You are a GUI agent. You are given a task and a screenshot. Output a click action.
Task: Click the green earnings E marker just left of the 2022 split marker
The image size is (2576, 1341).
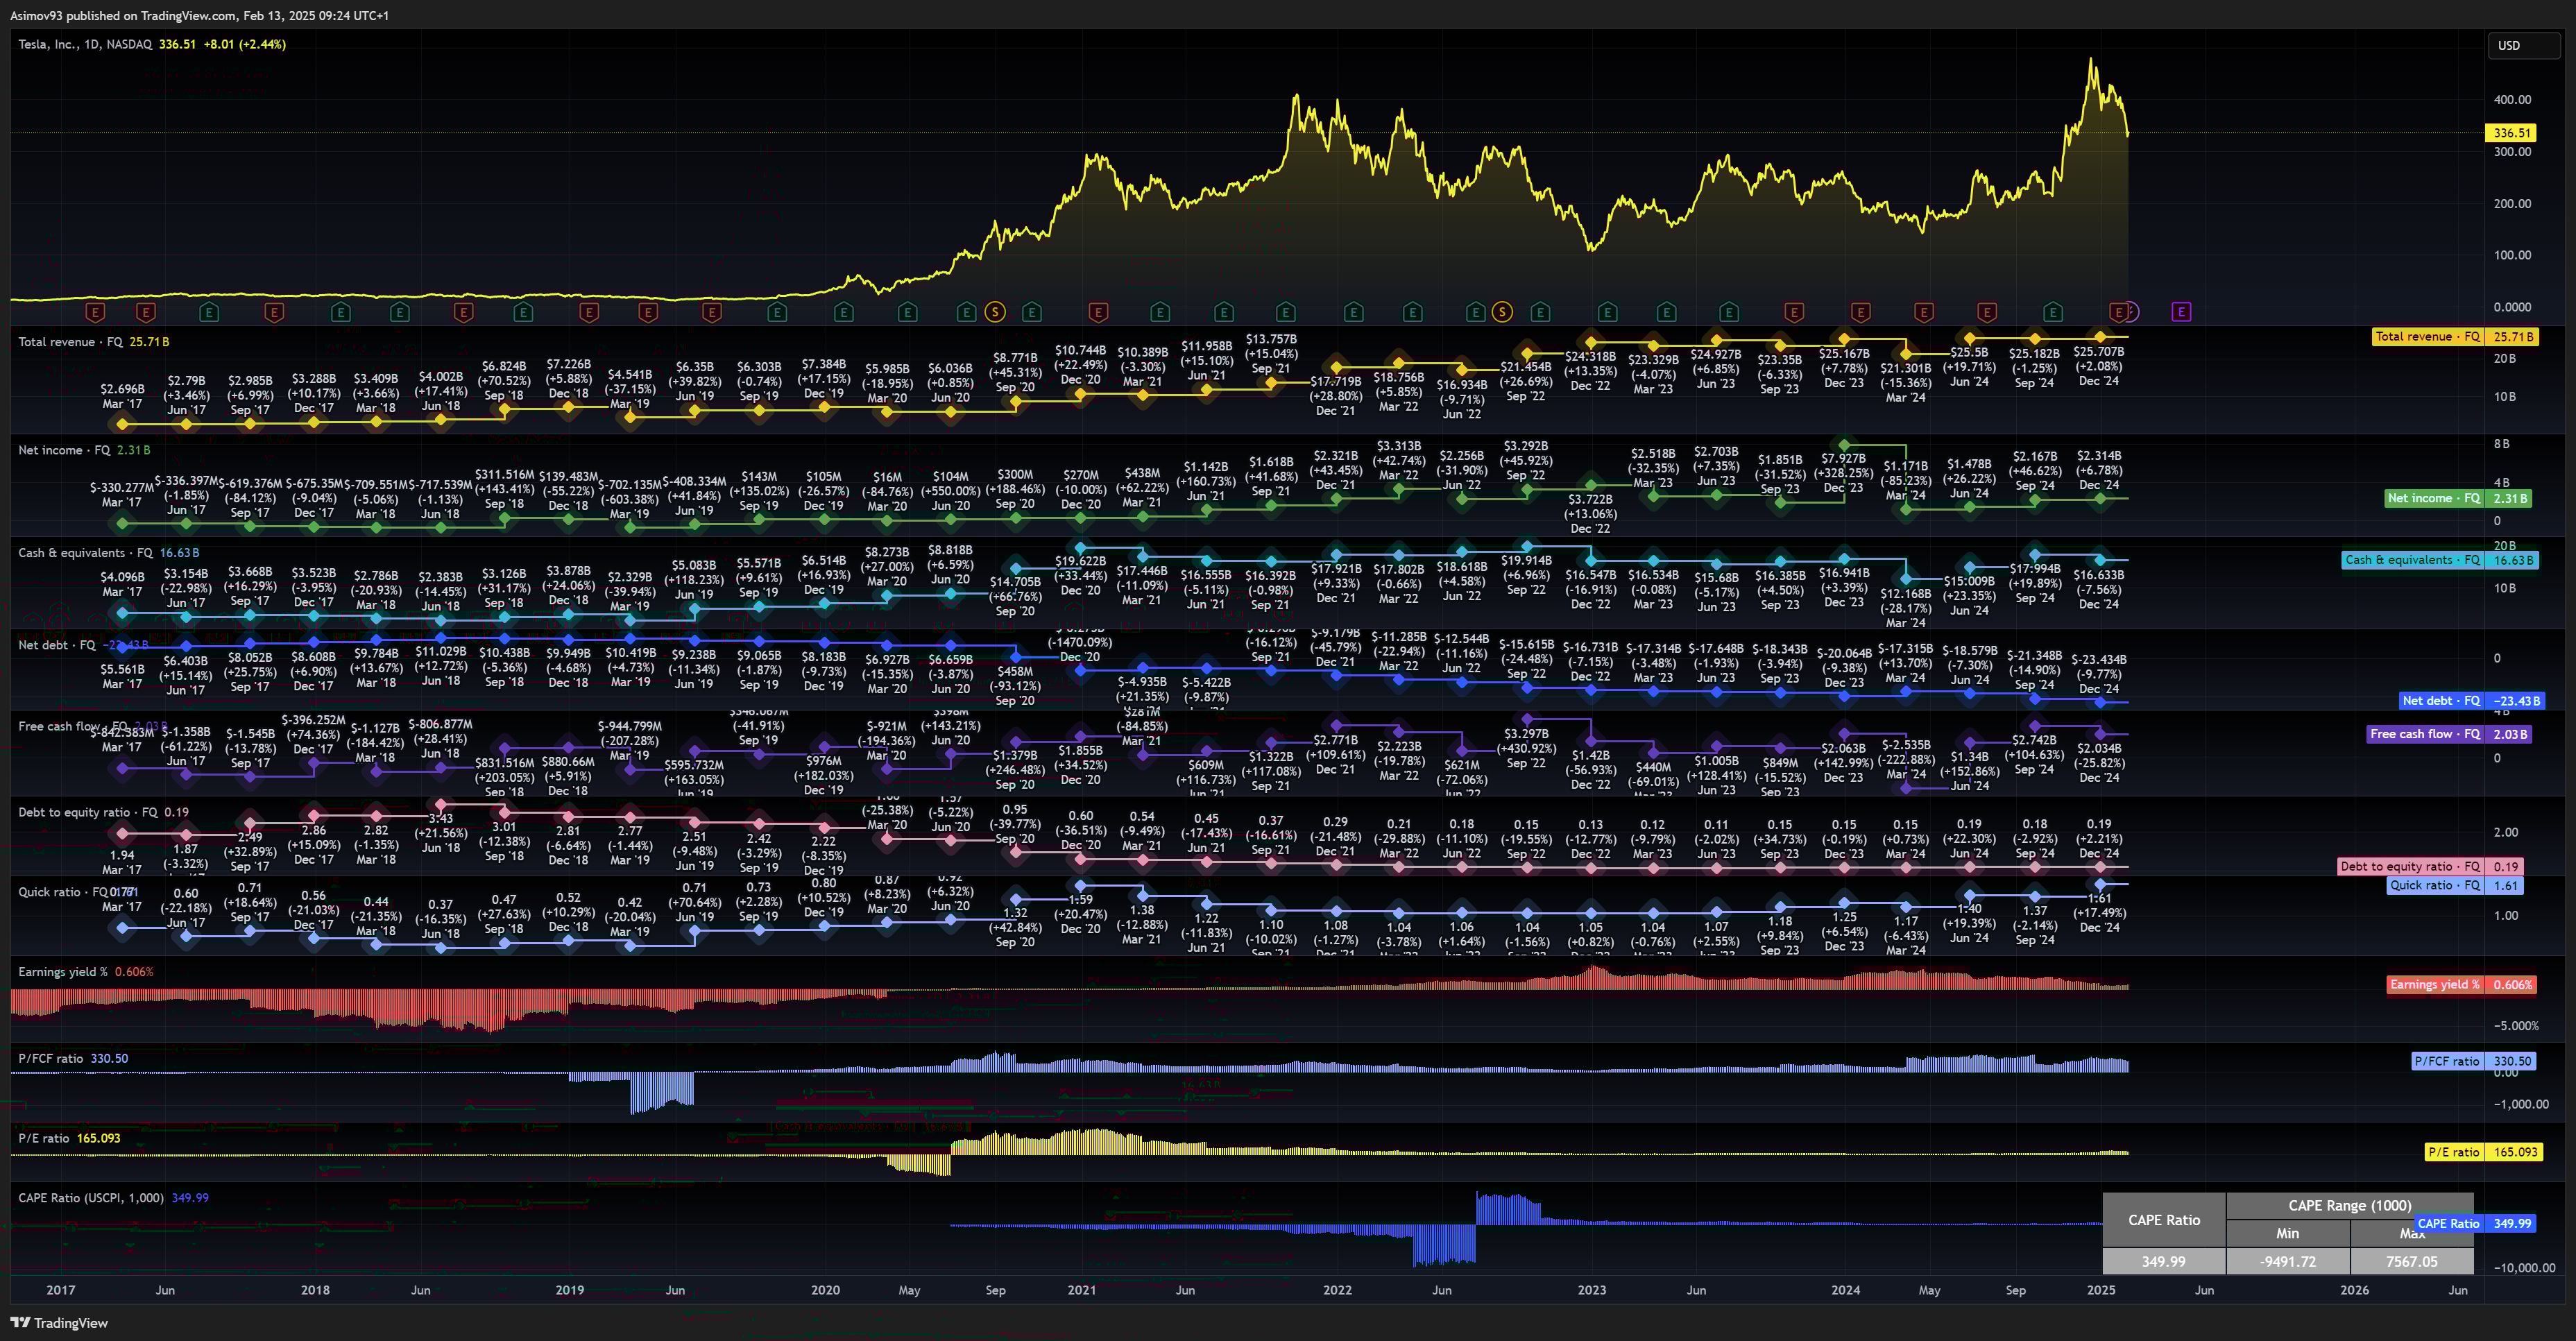point(1475,312)
